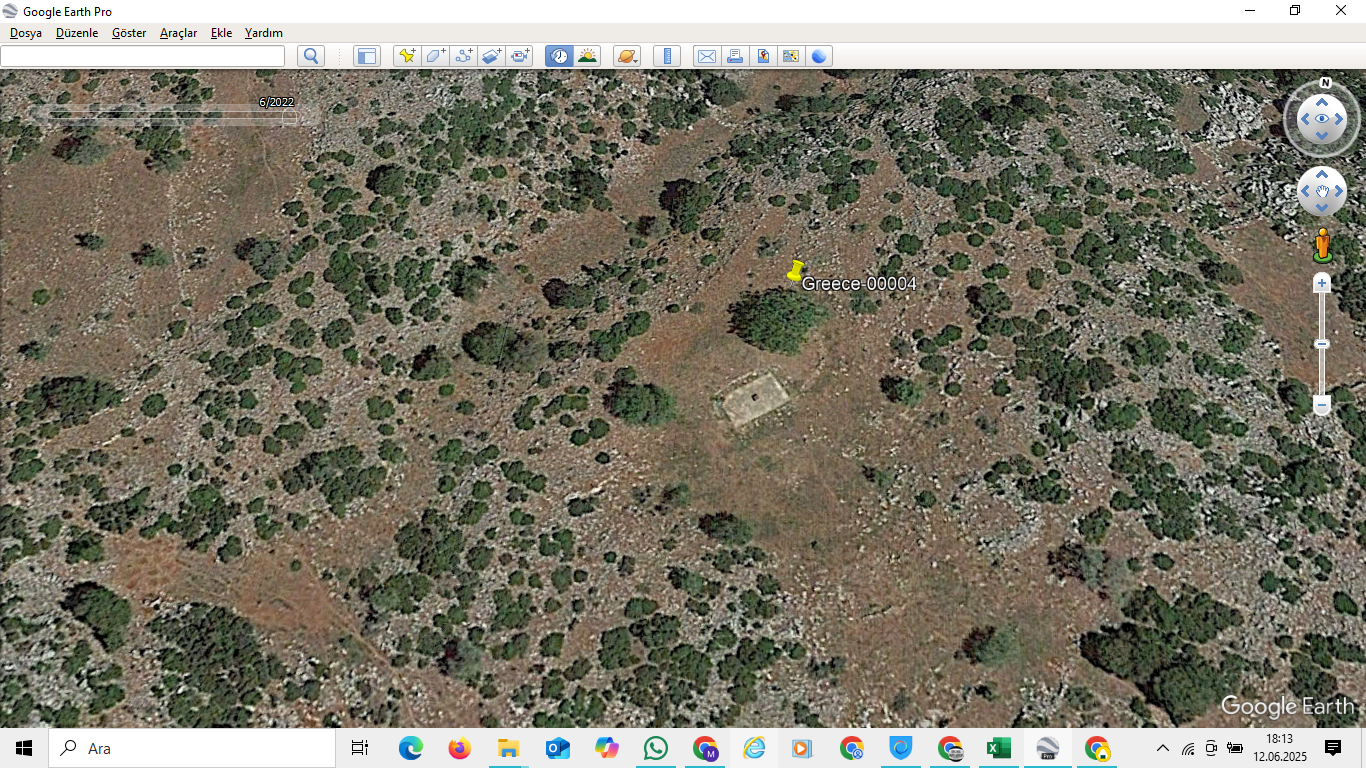
Task: Open Outlook from the taskbar
Action: [x=557, y=748]
